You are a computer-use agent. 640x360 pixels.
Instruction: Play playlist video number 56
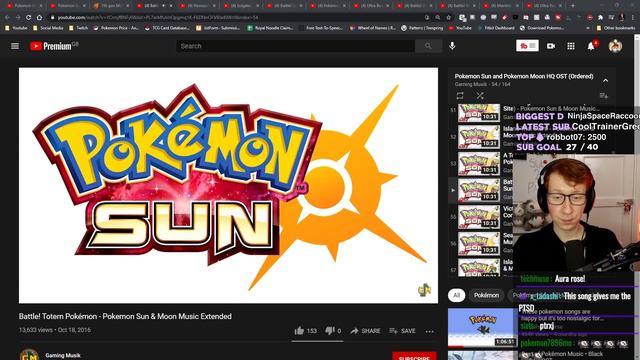[479, 243]
